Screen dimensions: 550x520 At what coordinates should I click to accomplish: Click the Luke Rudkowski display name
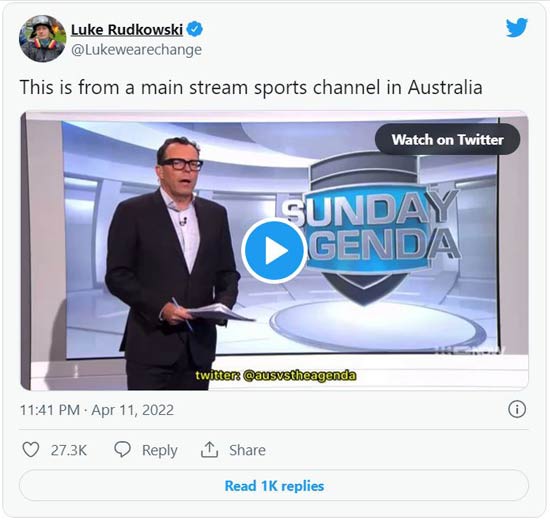tap(127, 29)
